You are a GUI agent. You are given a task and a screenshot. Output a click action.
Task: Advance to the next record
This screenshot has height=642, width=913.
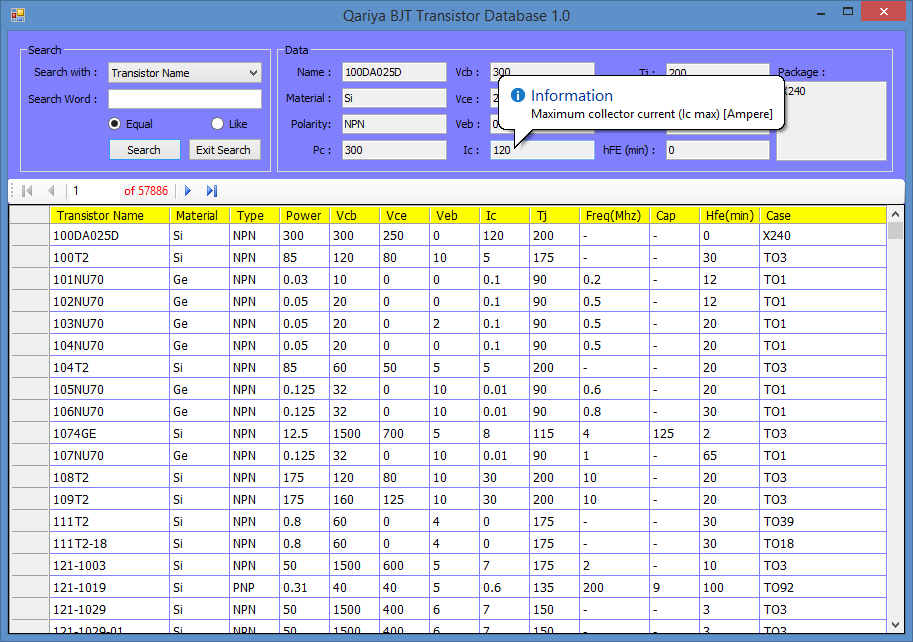[x=188, y=191]
